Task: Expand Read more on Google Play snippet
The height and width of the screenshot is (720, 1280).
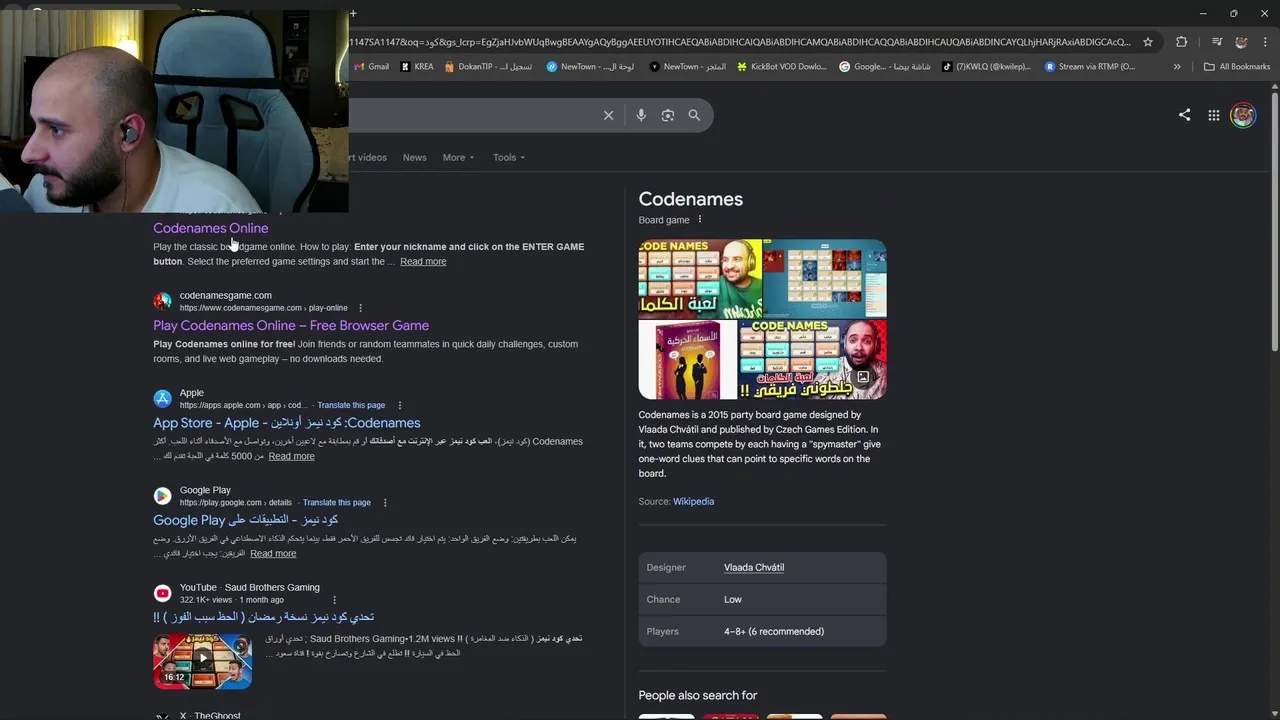Action: [x=273, y=553]
